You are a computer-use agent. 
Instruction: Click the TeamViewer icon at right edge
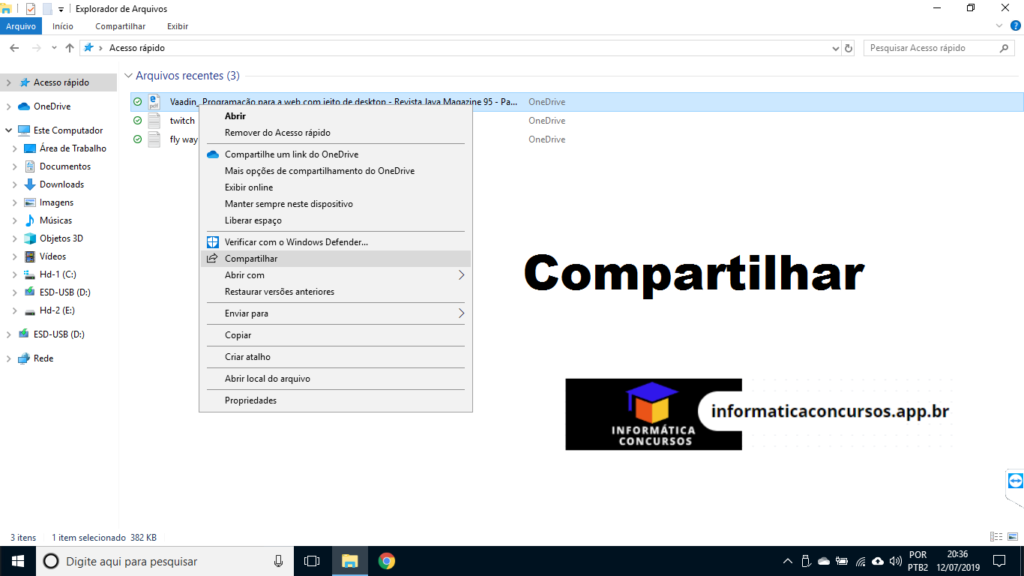click(x=1014, y=482)
